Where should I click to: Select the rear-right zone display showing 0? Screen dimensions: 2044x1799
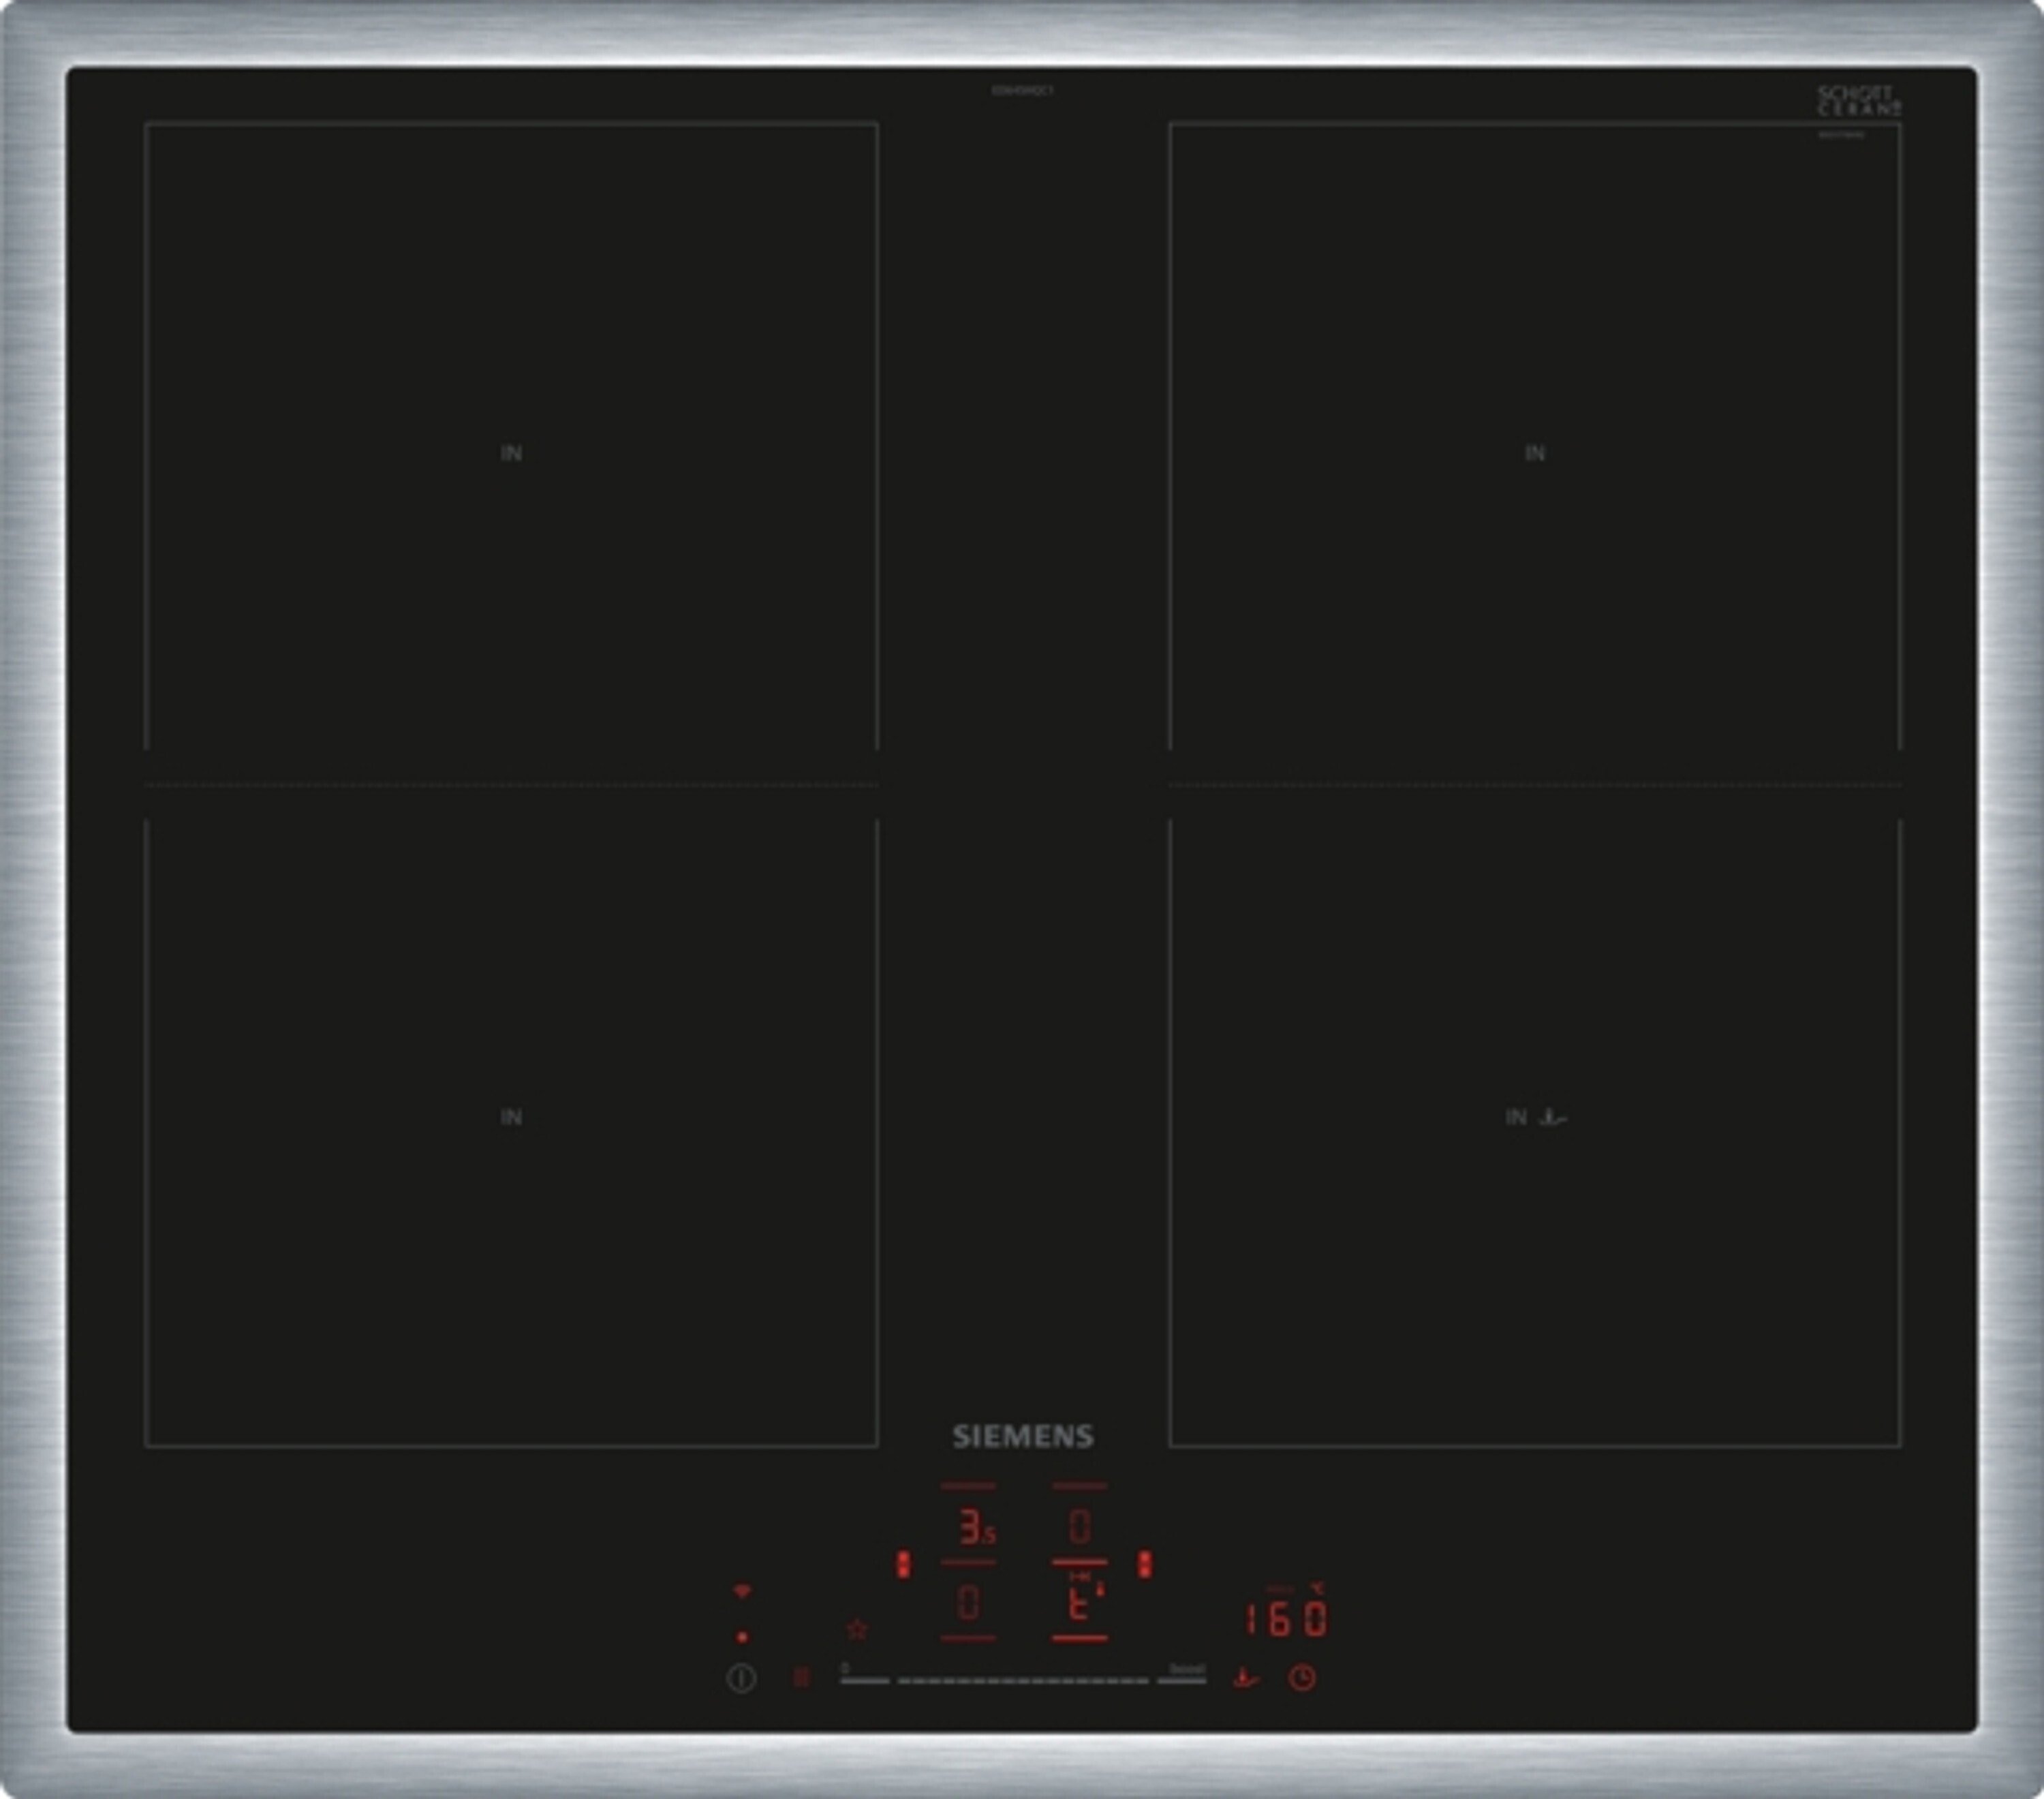[x=1079, y=1527]
